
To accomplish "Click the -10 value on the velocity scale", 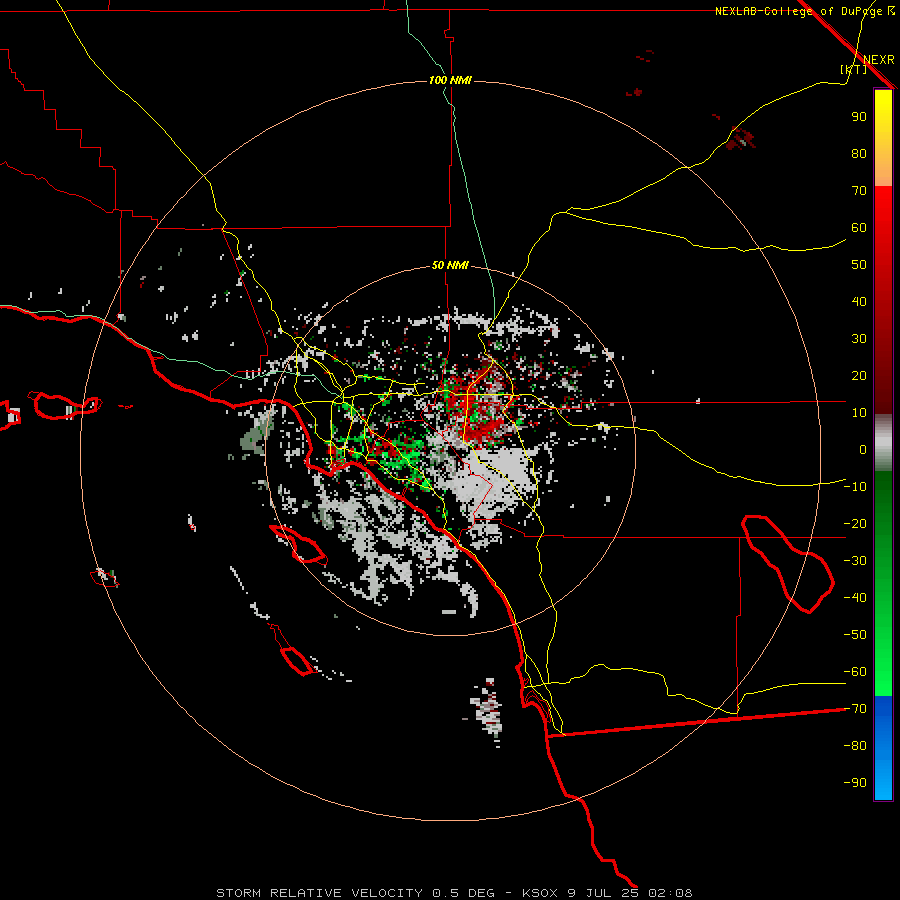I will pyautogui.click(x=855, y=487).
